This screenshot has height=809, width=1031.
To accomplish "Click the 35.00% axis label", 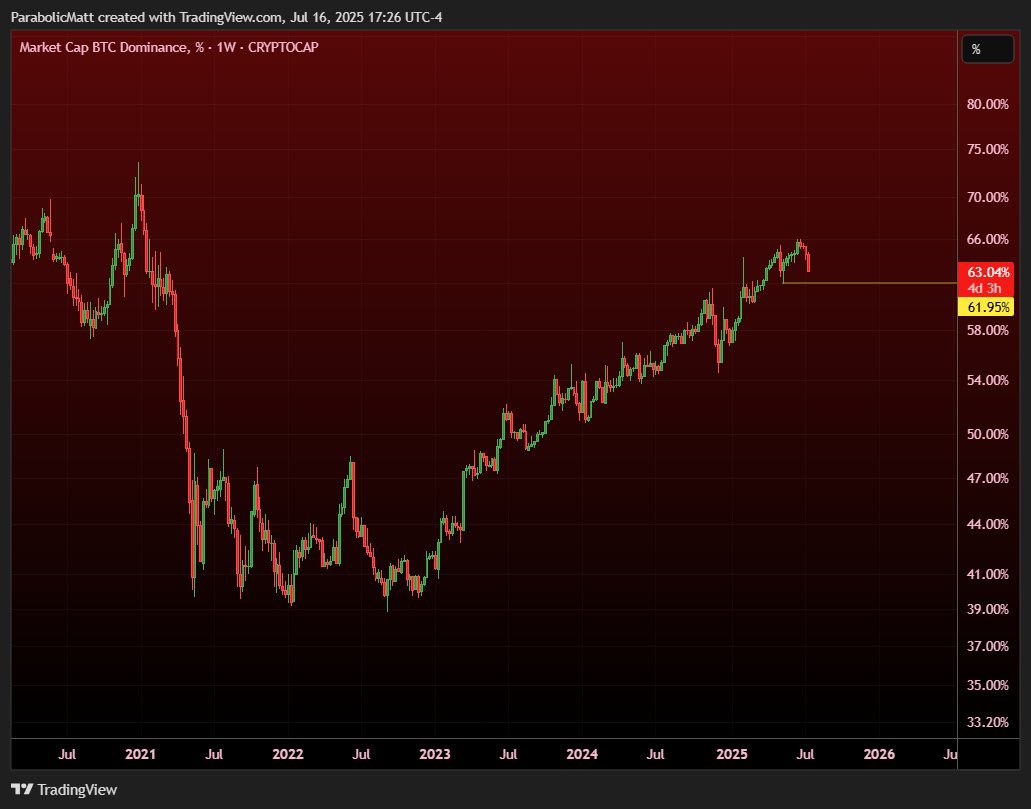I will click(x=988, y=685).
